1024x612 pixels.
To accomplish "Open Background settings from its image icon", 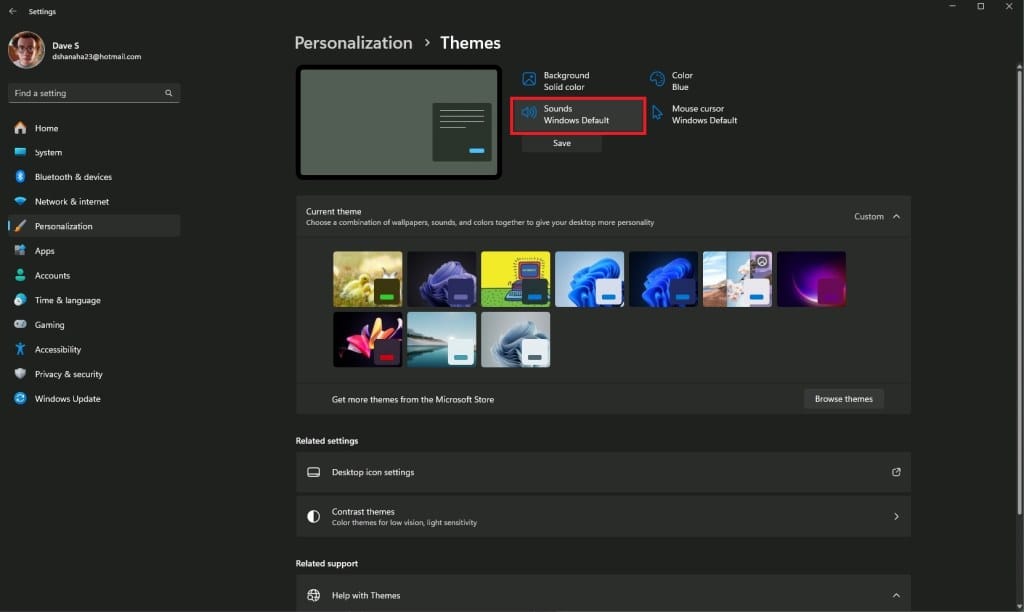I will (529, 80).
